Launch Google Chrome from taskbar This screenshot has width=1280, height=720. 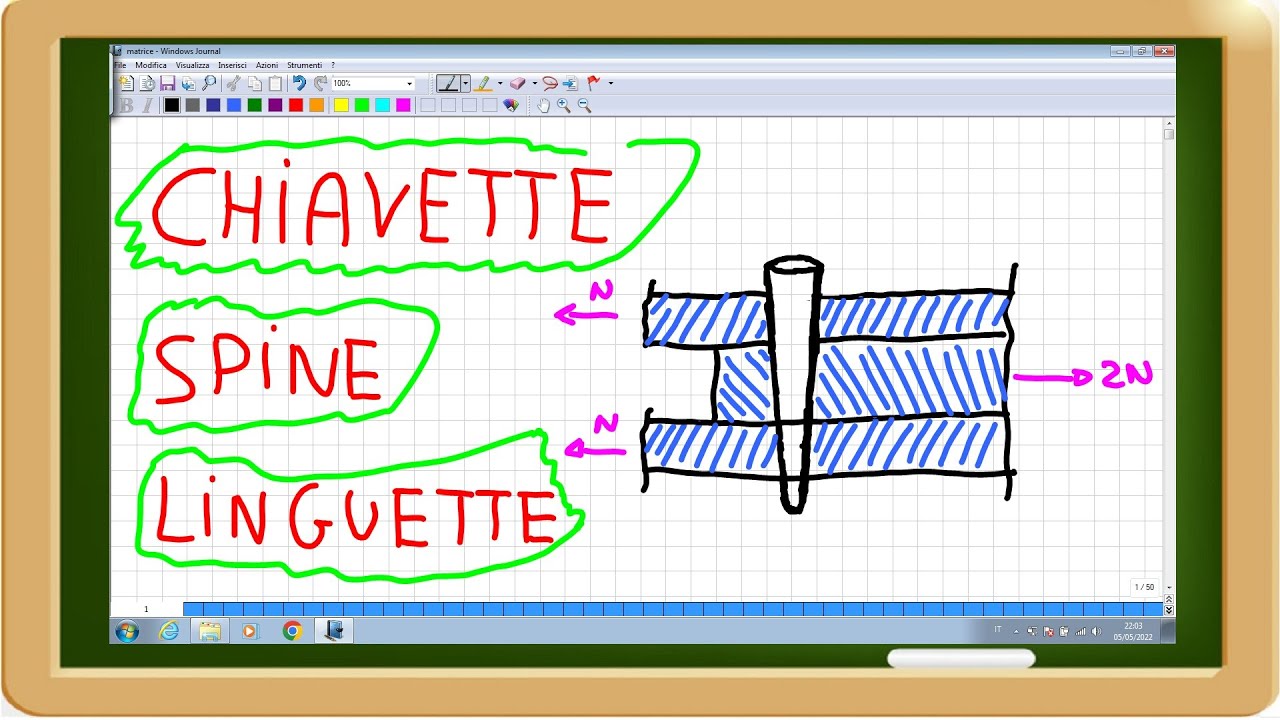292,631
